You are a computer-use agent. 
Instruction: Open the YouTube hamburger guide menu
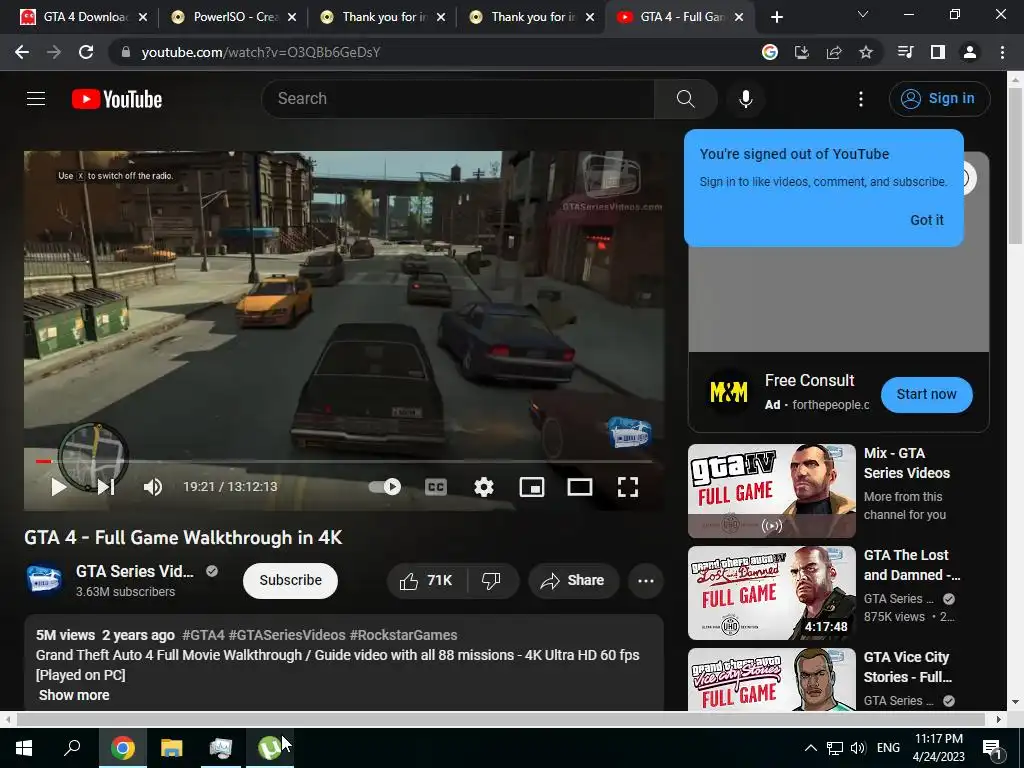pos(36,99)
